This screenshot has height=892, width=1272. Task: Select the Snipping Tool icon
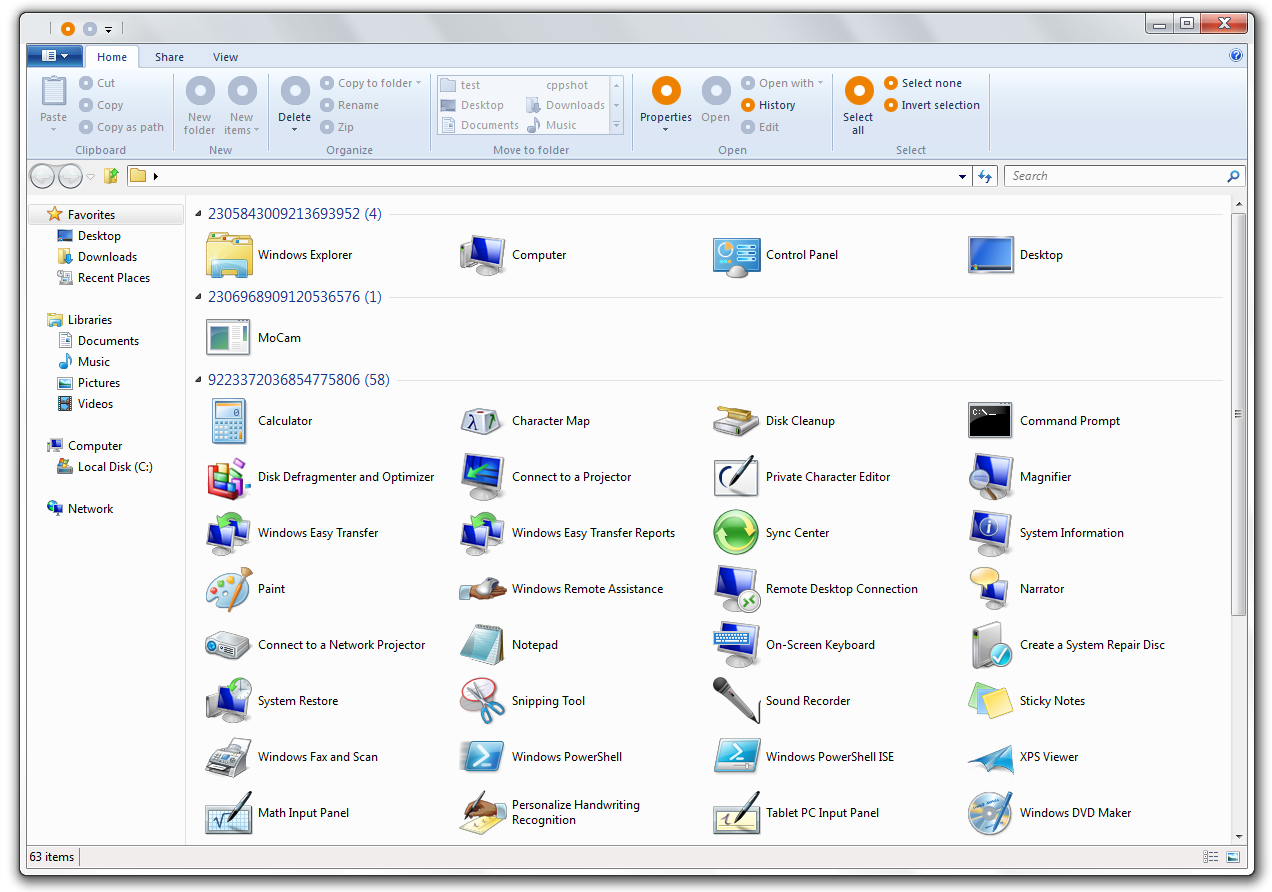click(x=483, y=701)
